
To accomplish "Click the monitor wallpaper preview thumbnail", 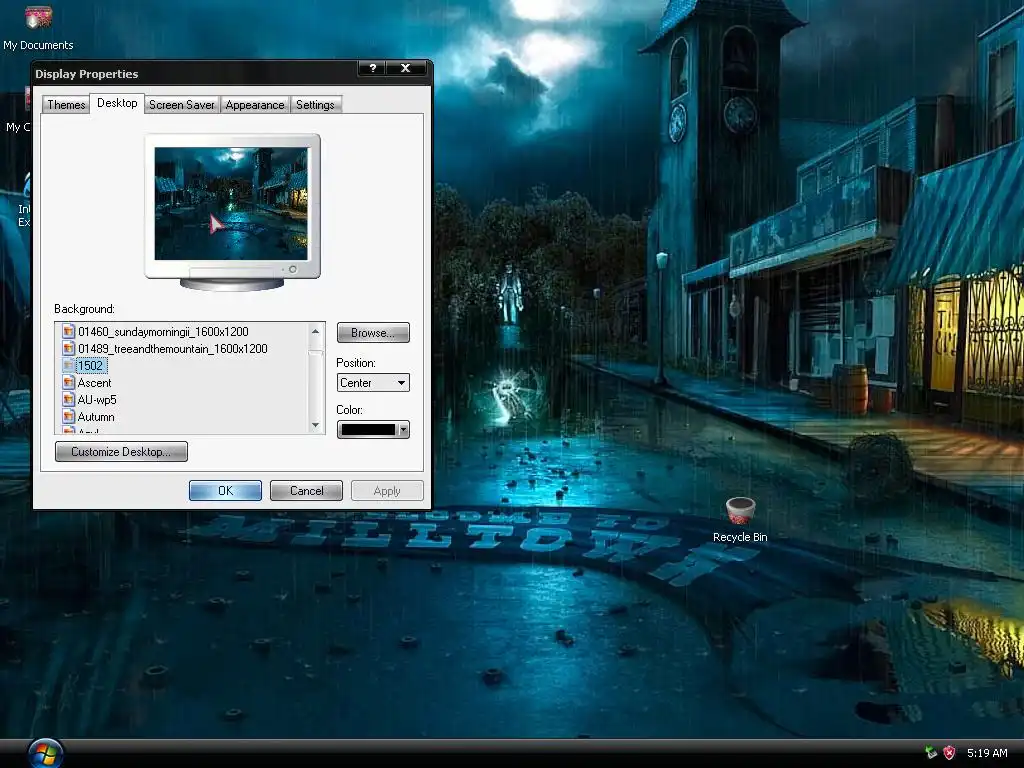I will coord(231,203).
